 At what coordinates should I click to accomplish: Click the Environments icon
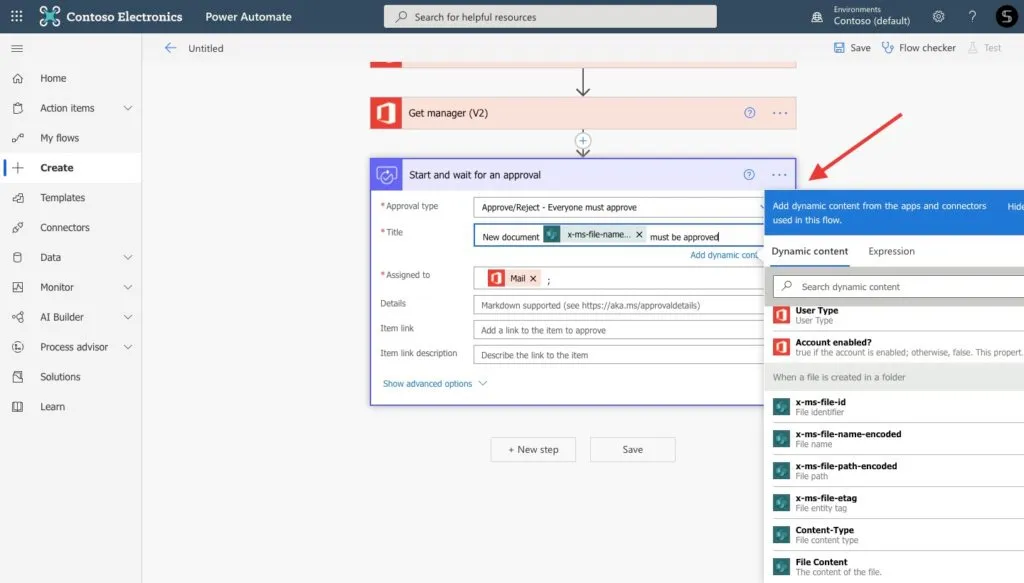(x=817, y=17)
